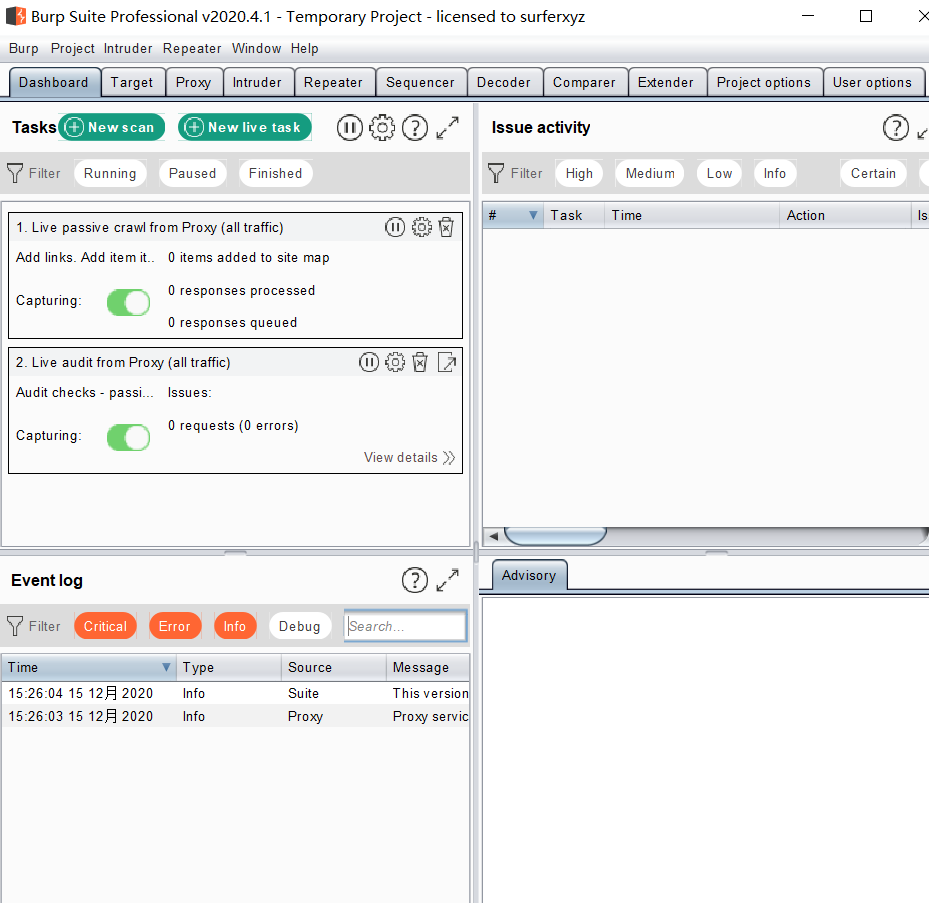Toggle orange Info event log filter
The height and width of the screenshot is (903, 929).
tap(235, 626)
